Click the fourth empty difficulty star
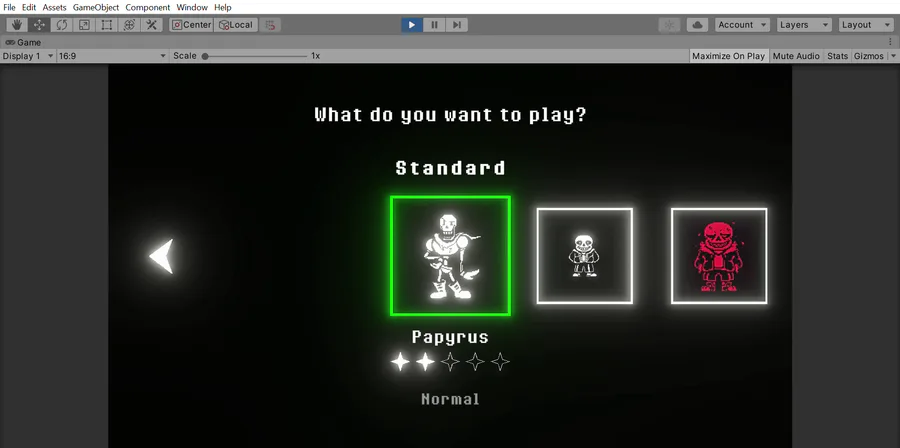Viewport: 900px width, 448px height. coord(475,362)
